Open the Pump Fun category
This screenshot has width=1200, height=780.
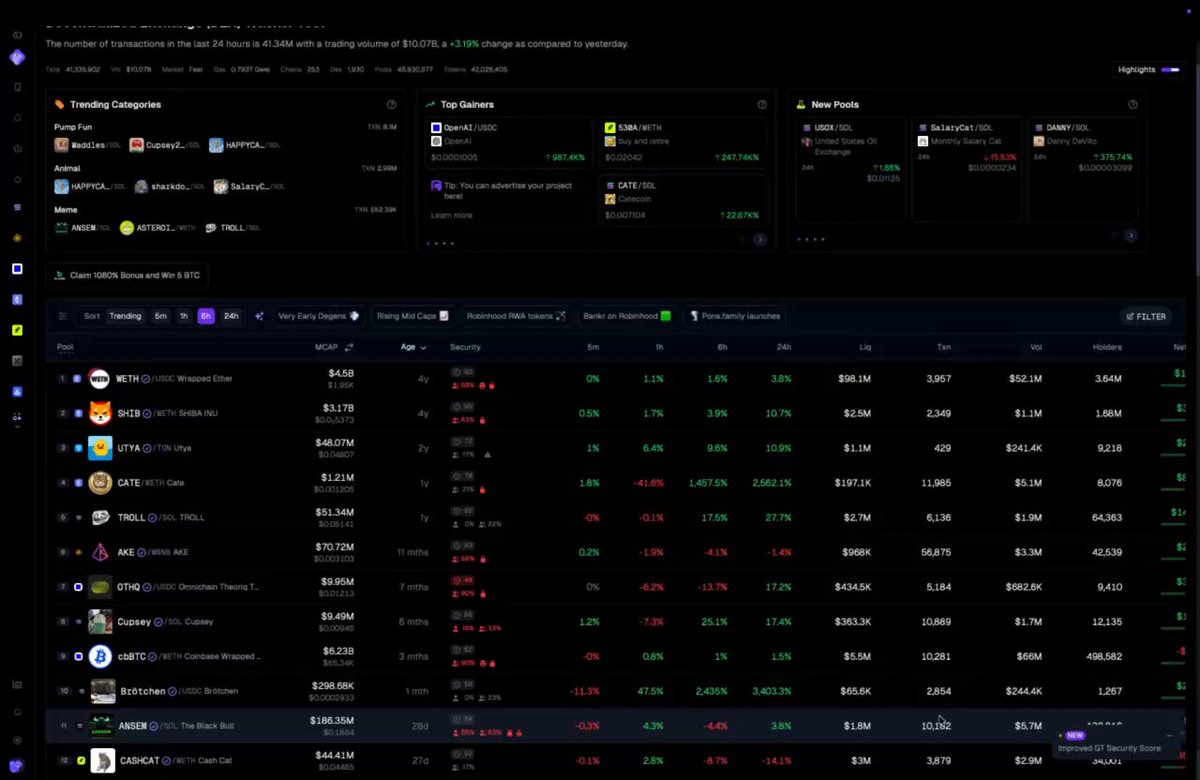click(x=73, y=127)
